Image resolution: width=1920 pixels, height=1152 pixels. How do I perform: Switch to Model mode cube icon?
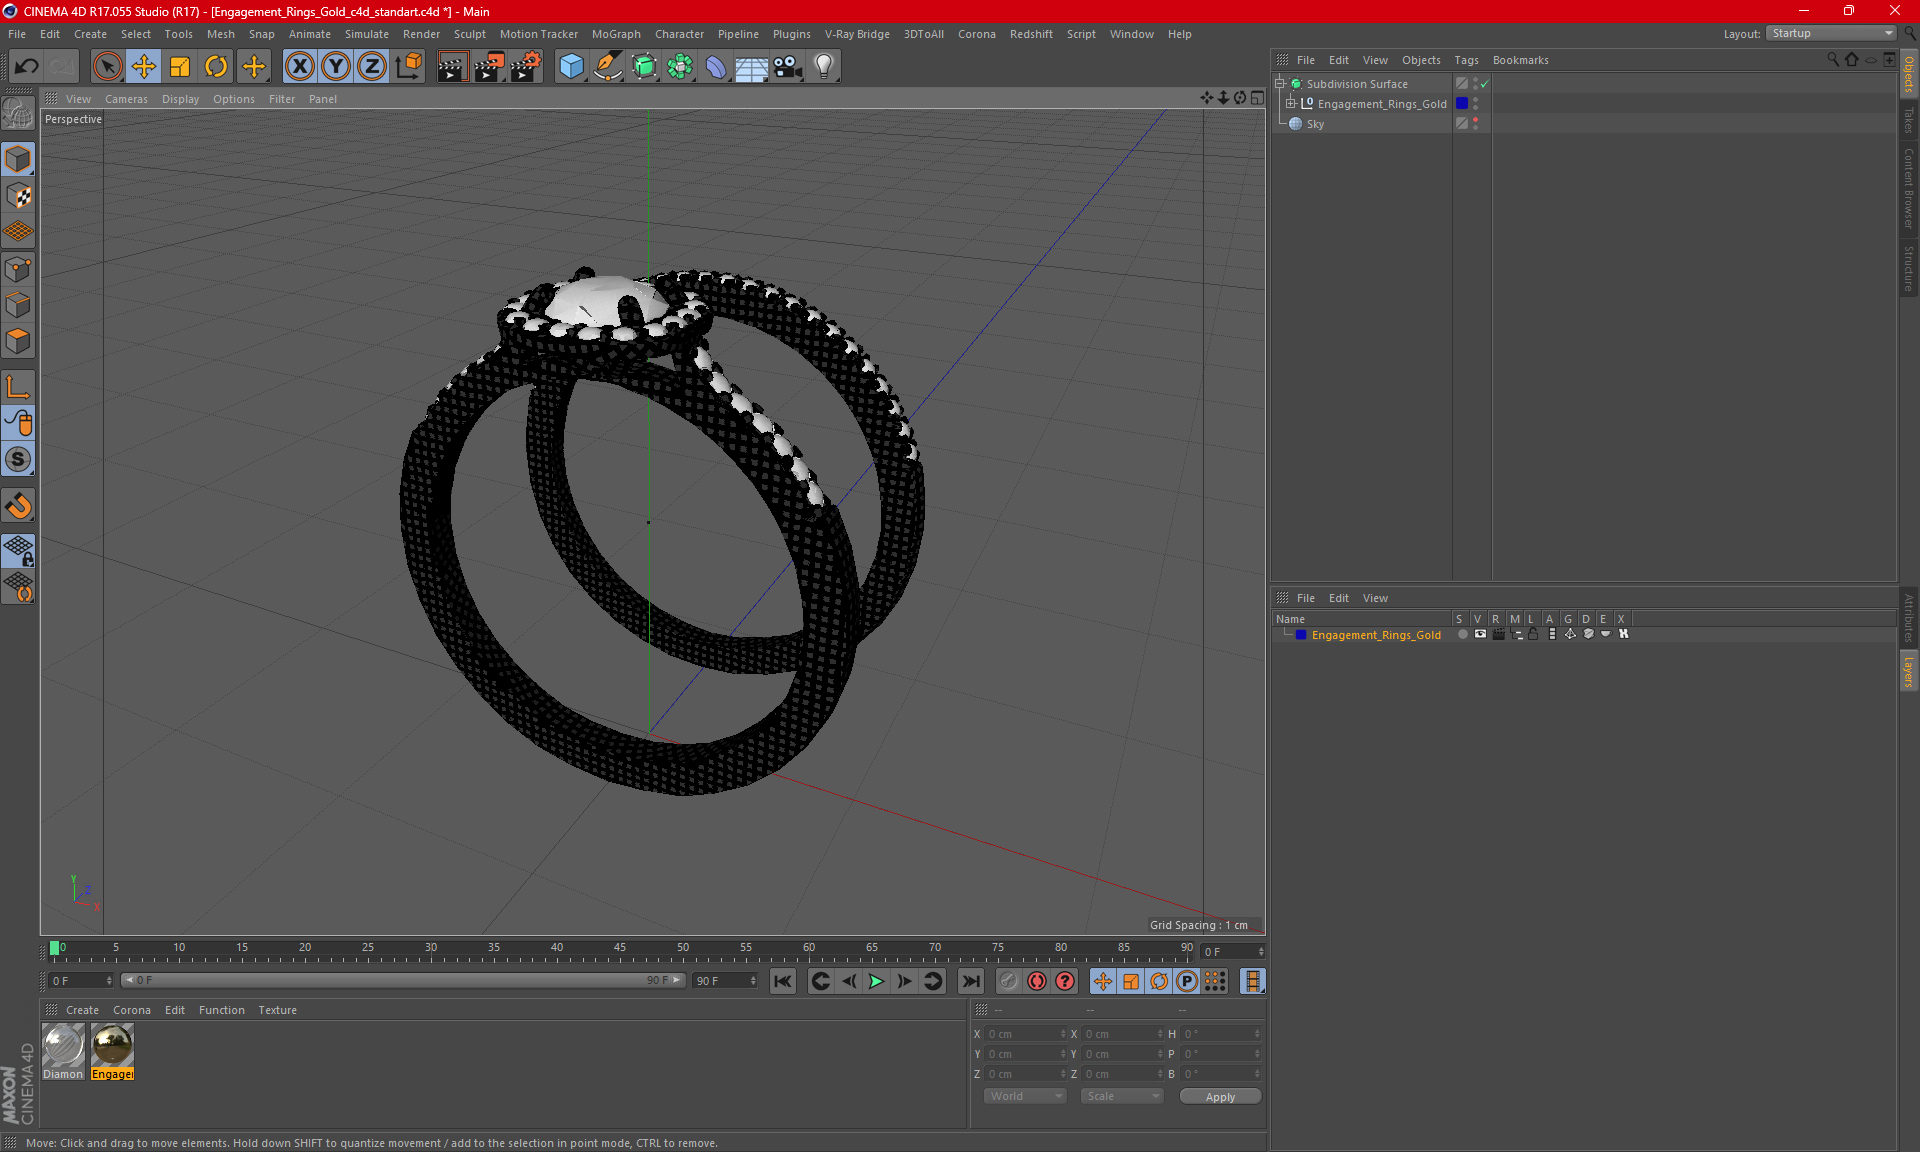pyautogui.click(x=18, y=159)
